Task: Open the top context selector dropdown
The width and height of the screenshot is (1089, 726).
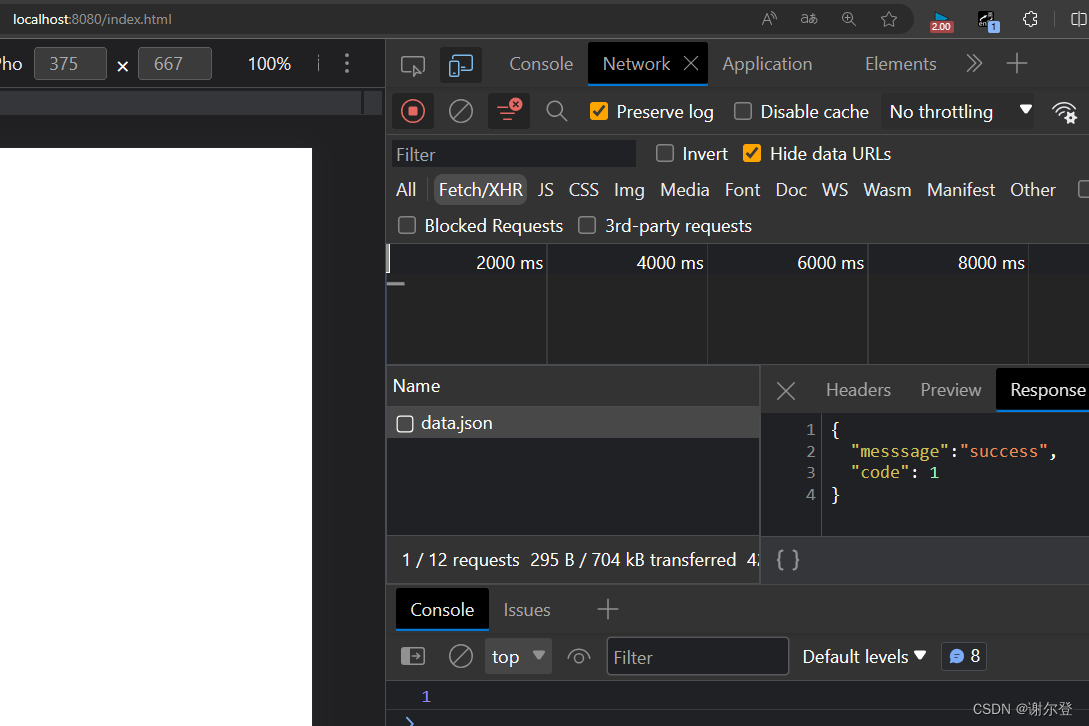Action: point(518,656)
